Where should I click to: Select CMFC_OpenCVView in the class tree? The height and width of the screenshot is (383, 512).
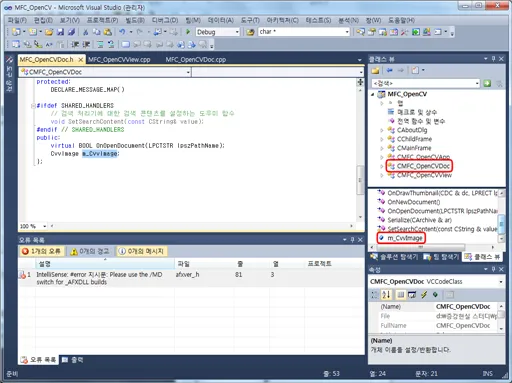(424, 175)
